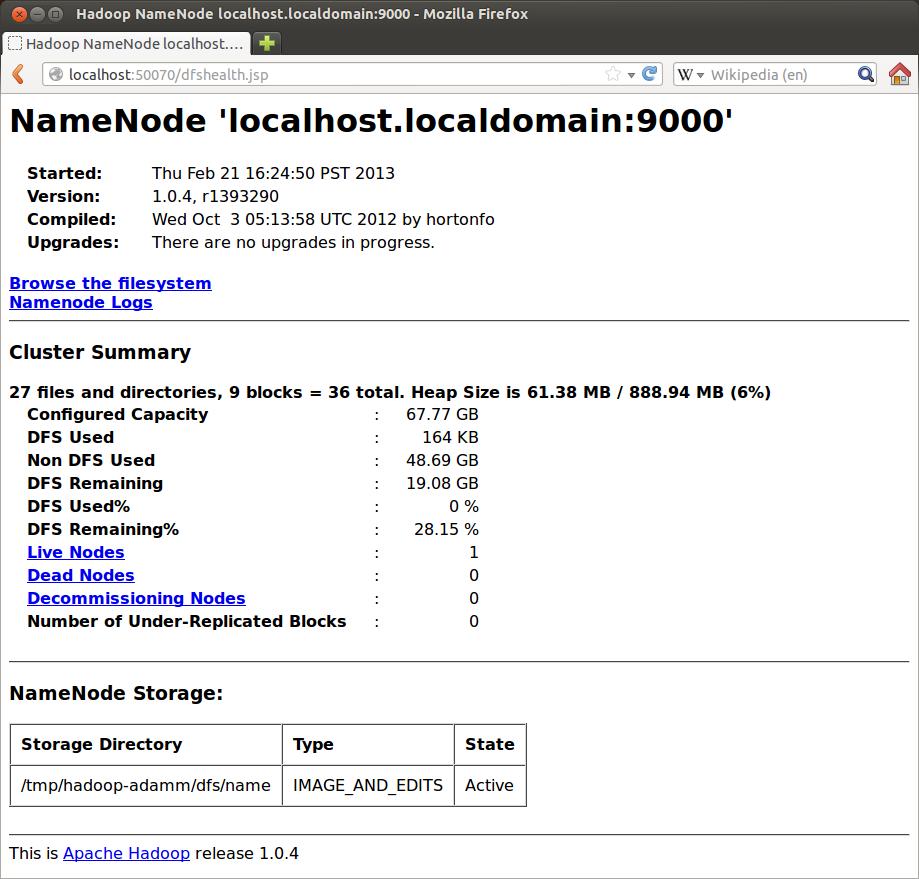
Task: Open the URL history dropdown arrow
Action: click(631, 75)
